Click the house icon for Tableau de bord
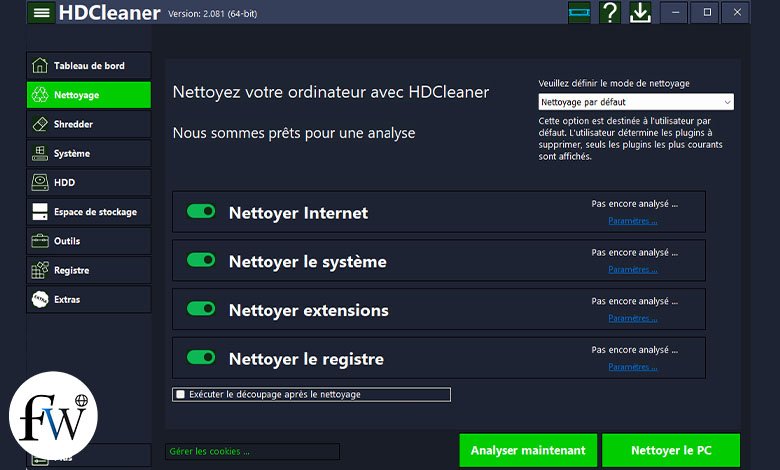The height and width of the screenshot is (470, 780). tap(40, 66)
